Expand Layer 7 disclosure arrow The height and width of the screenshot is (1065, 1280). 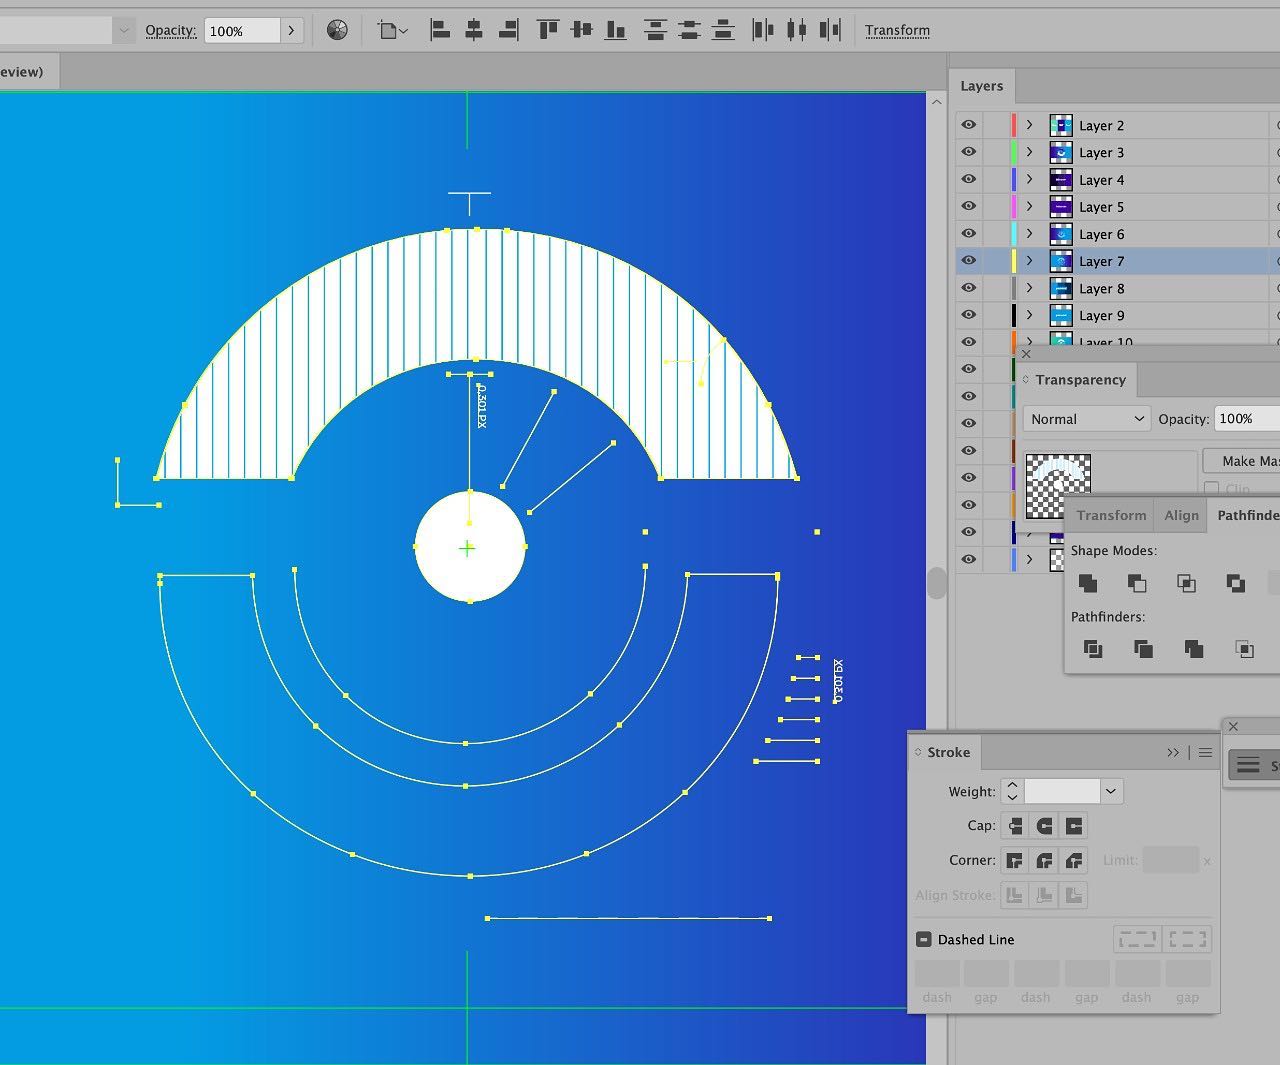click(1029, 260)
